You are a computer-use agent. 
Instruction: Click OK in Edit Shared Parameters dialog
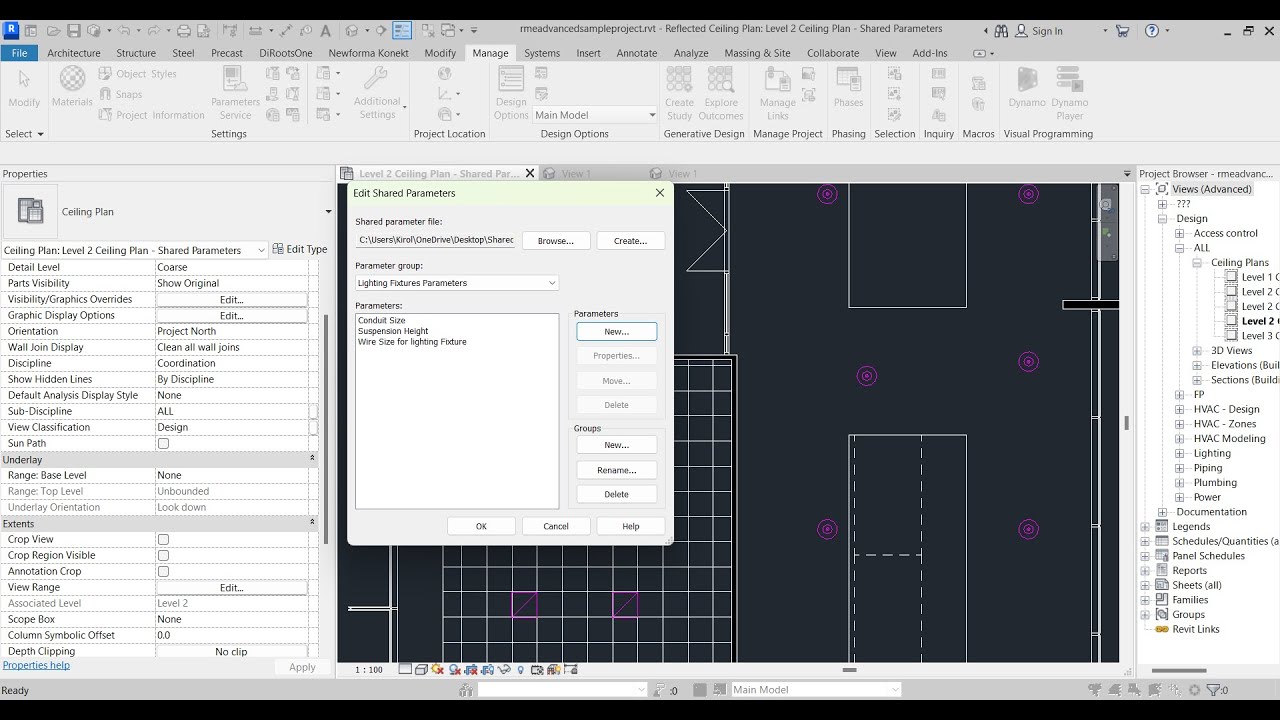pyautogui.click(x=481, y=526)
